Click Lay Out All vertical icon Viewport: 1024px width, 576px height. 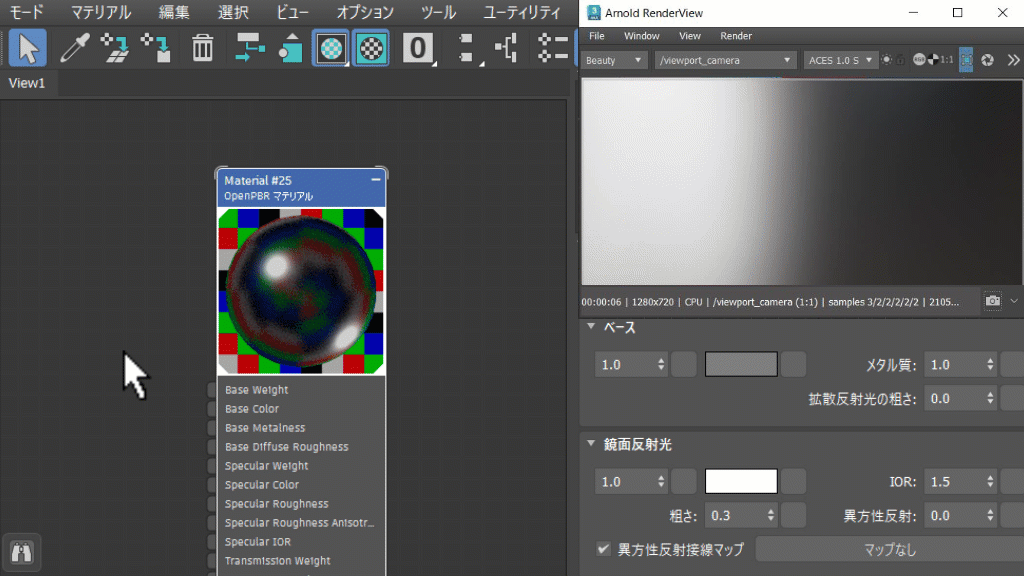(x=466, y=48)
